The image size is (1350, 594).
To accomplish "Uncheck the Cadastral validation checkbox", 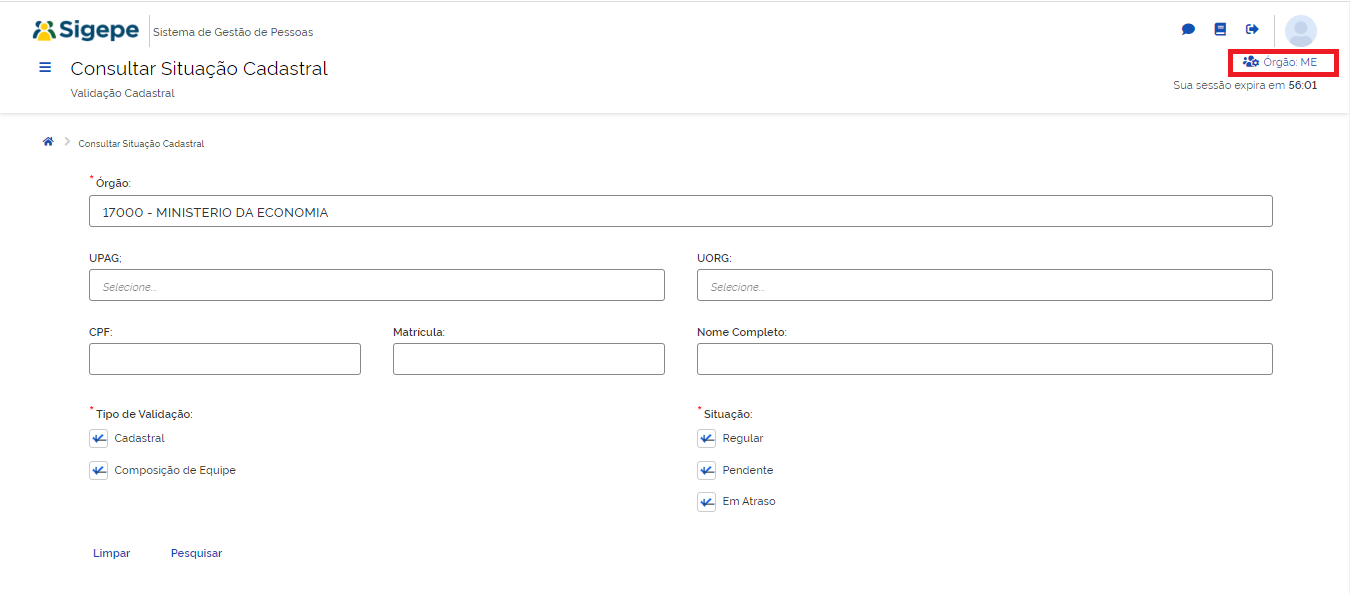I will pos(98,438).
